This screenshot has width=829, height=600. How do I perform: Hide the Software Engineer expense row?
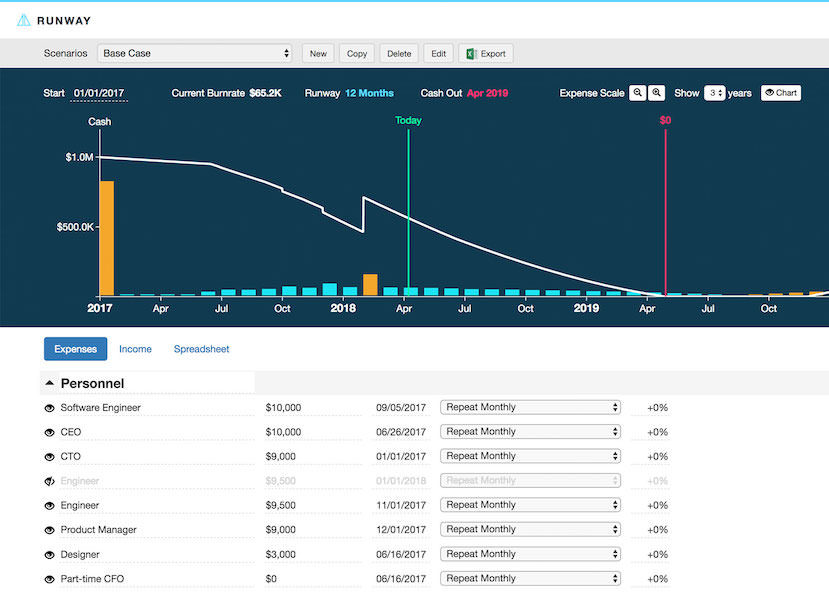tap(49, 408)
